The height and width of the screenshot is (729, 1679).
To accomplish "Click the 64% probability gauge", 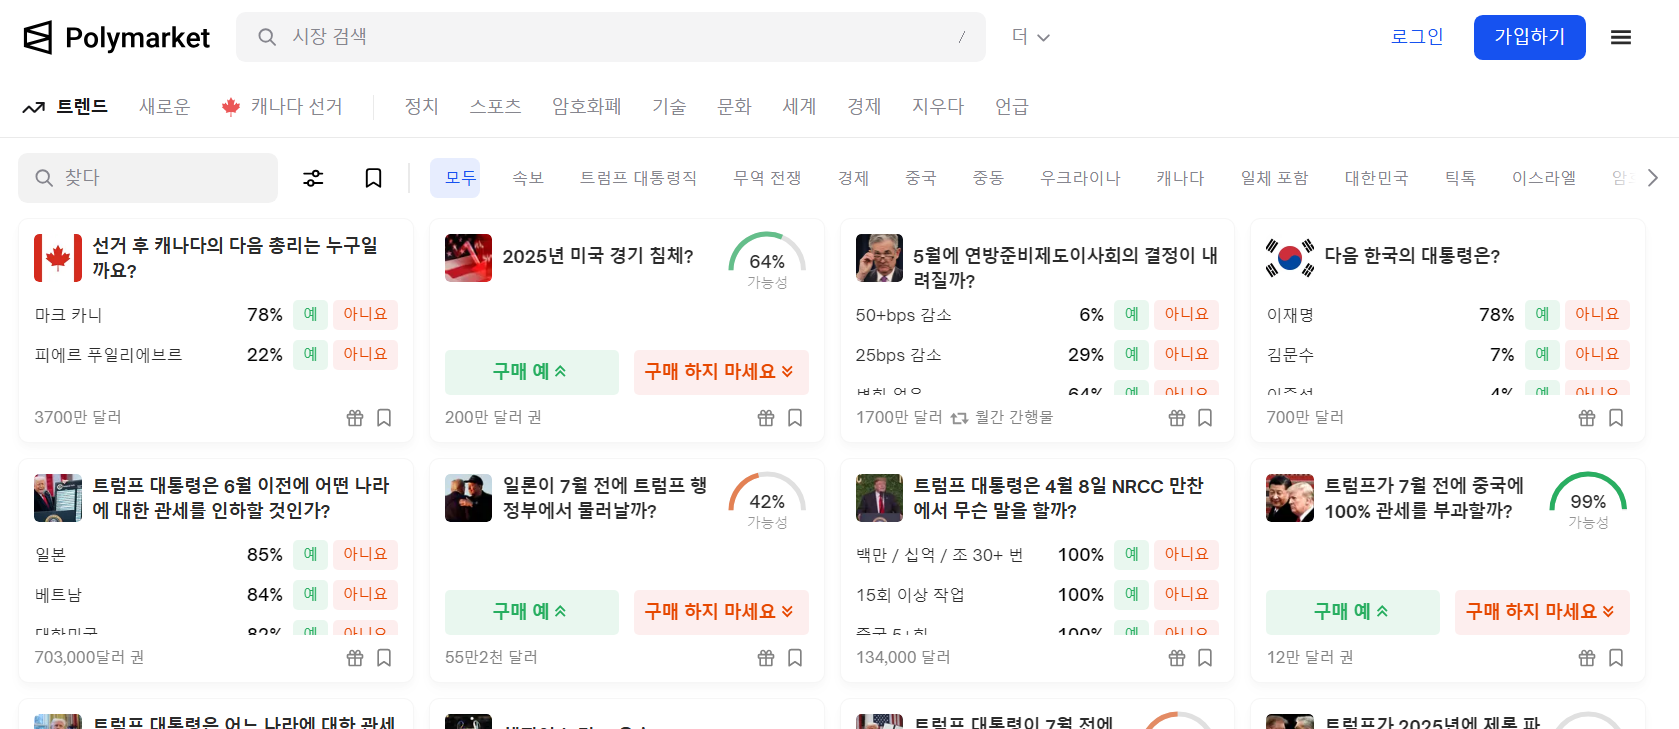I will [767, 262].
